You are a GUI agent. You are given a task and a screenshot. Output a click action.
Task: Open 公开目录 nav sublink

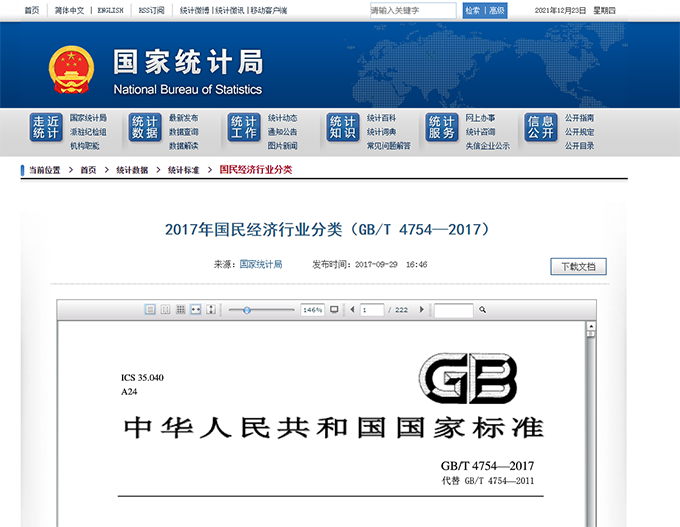pos(579,146)
